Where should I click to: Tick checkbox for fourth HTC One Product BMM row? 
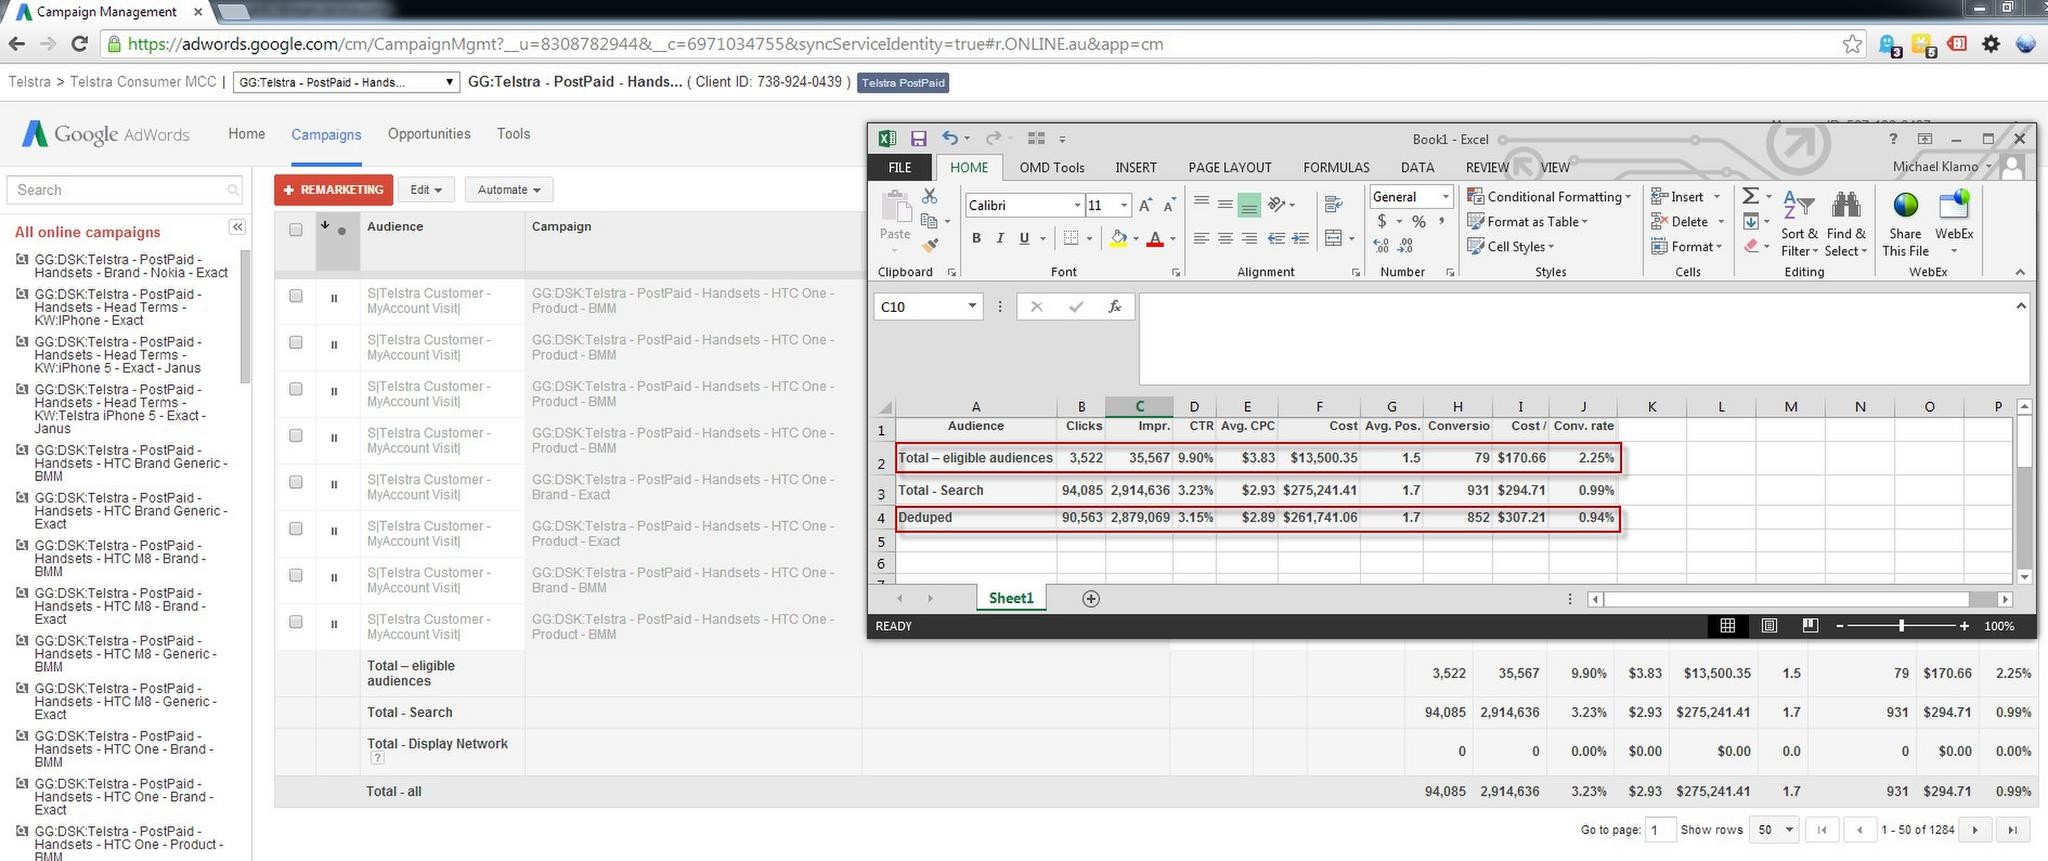[x=295, y=435]
